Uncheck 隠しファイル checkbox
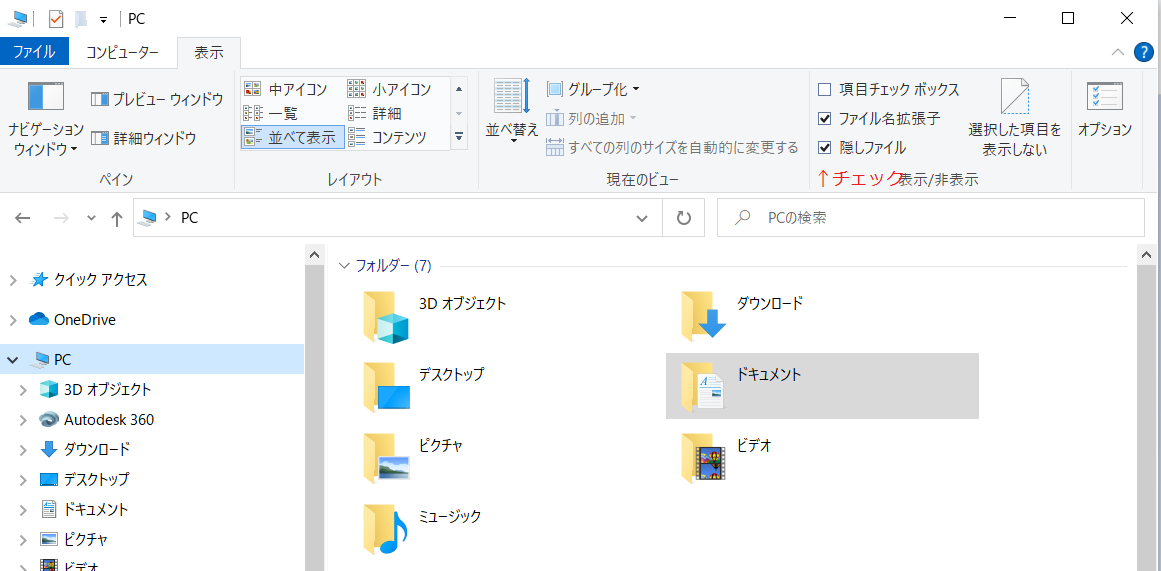1161x571 pixels. tap(825, 148)
